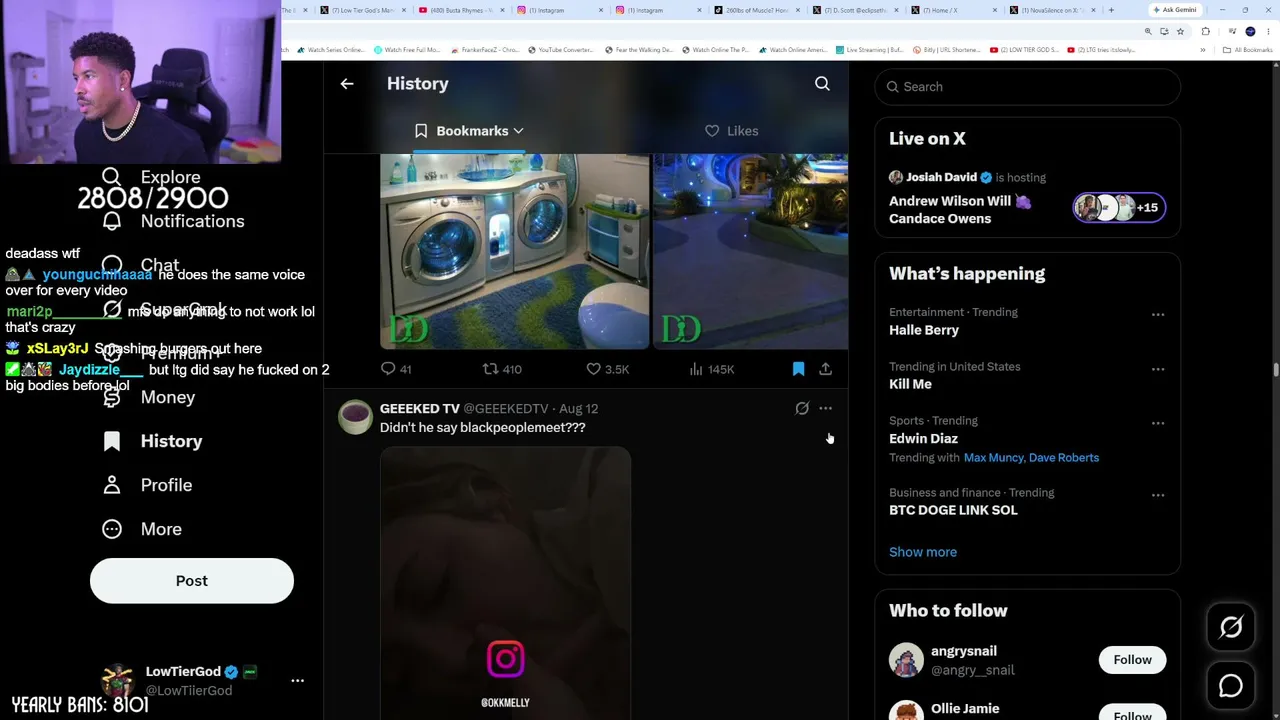Viewport: 1280px width, 720px height.
Task: Select the History item in sidebar
Action: click(x=152, y=441)
